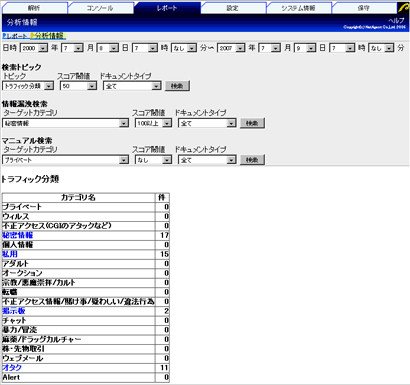Screen dimensions: 410x385
Task: Open ターゲットカテゴリ dropdown showing 秘密情報
Action: coord(65,123)
